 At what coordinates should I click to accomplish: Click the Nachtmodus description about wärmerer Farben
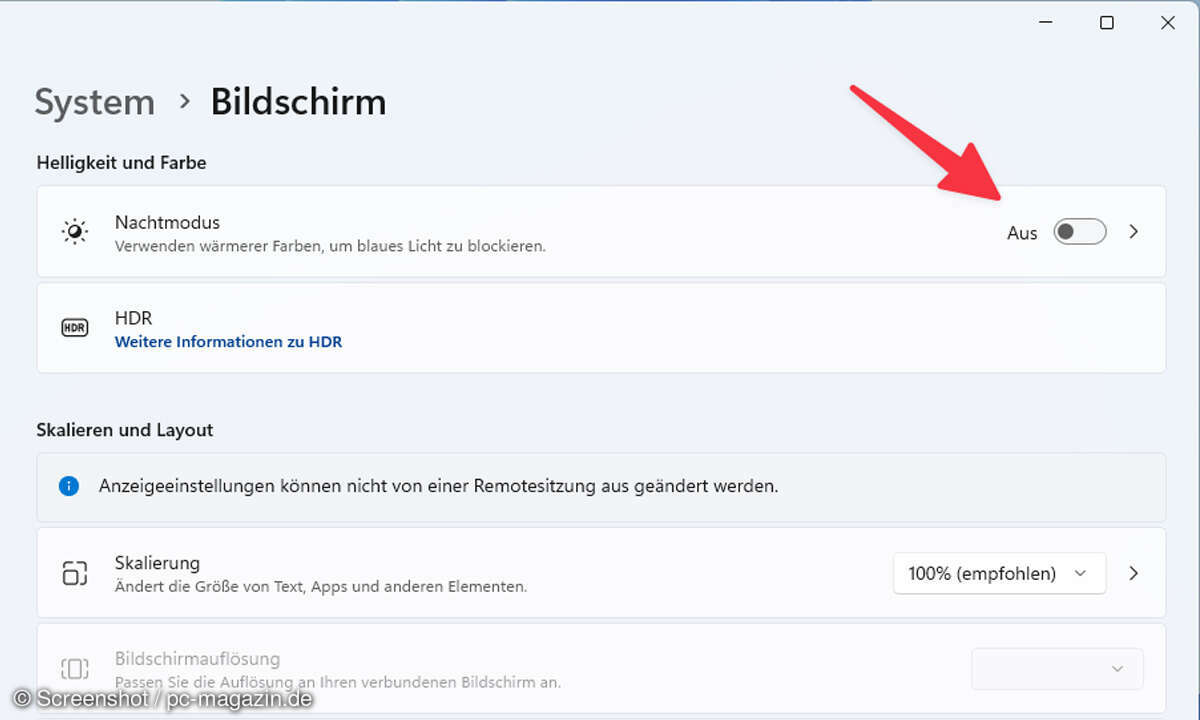pyautogui.click(x=330, y=246)
